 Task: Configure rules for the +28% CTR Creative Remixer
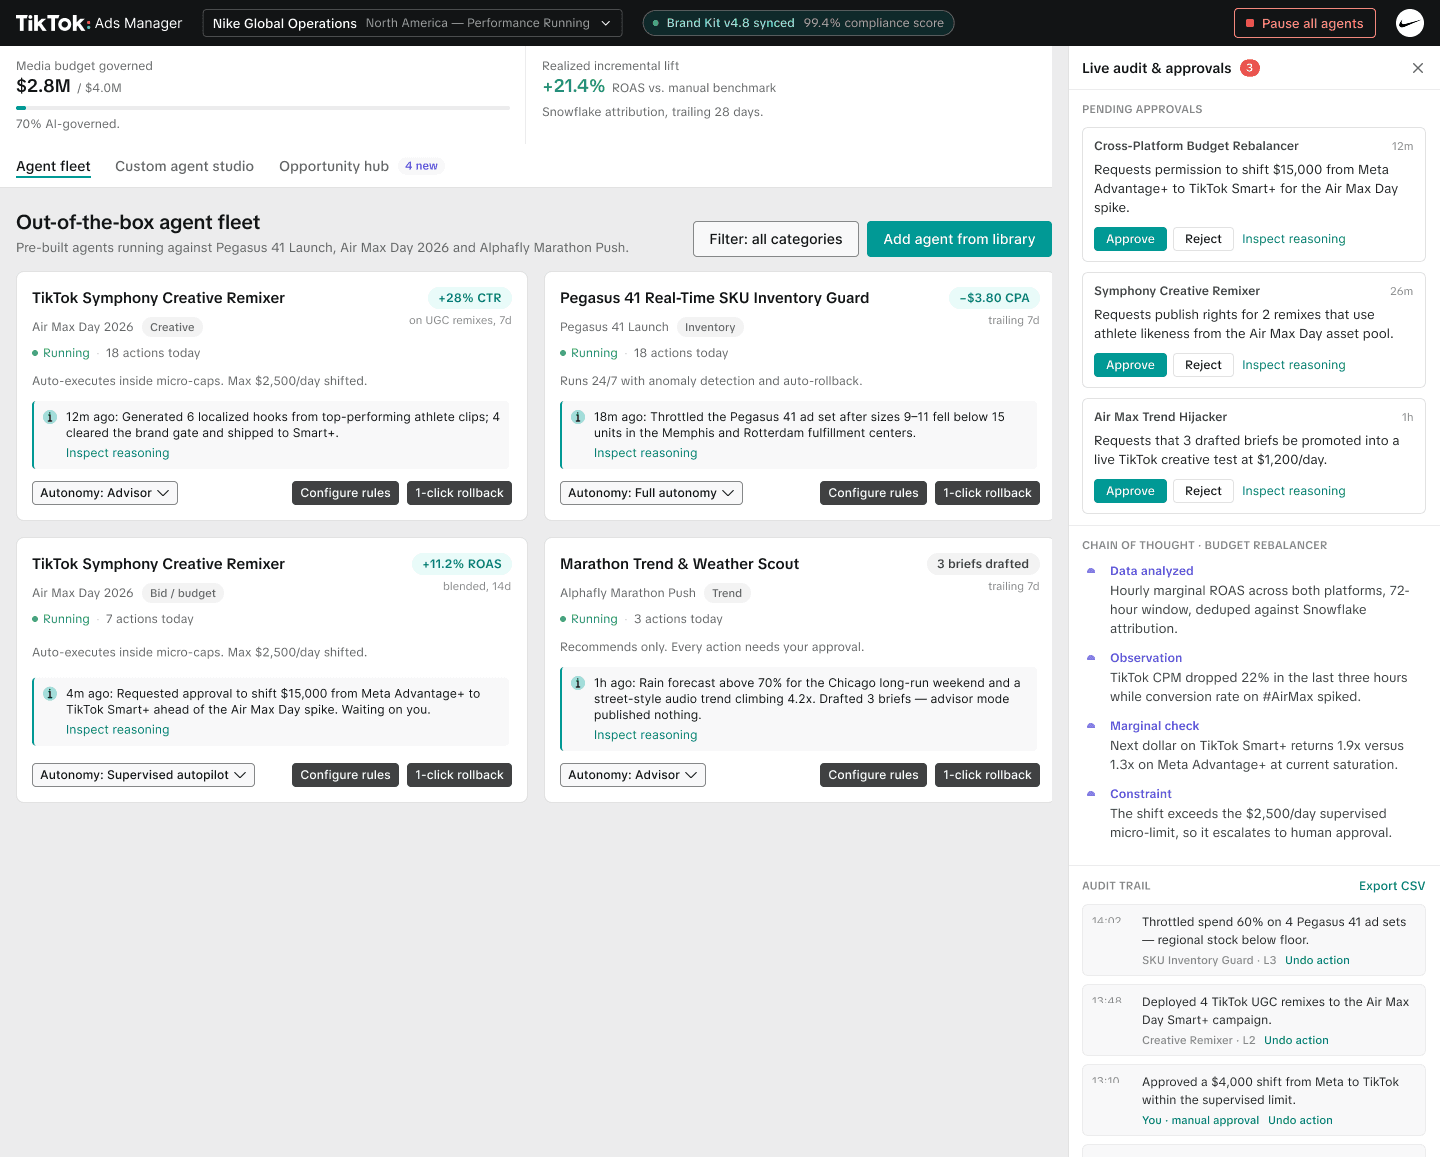345,493
